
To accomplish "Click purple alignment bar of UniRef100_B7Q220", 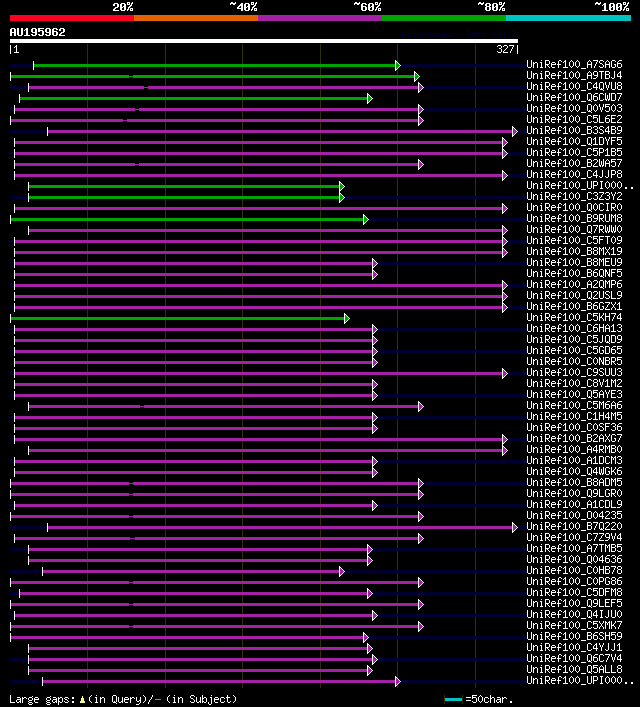I will (280, 527).
